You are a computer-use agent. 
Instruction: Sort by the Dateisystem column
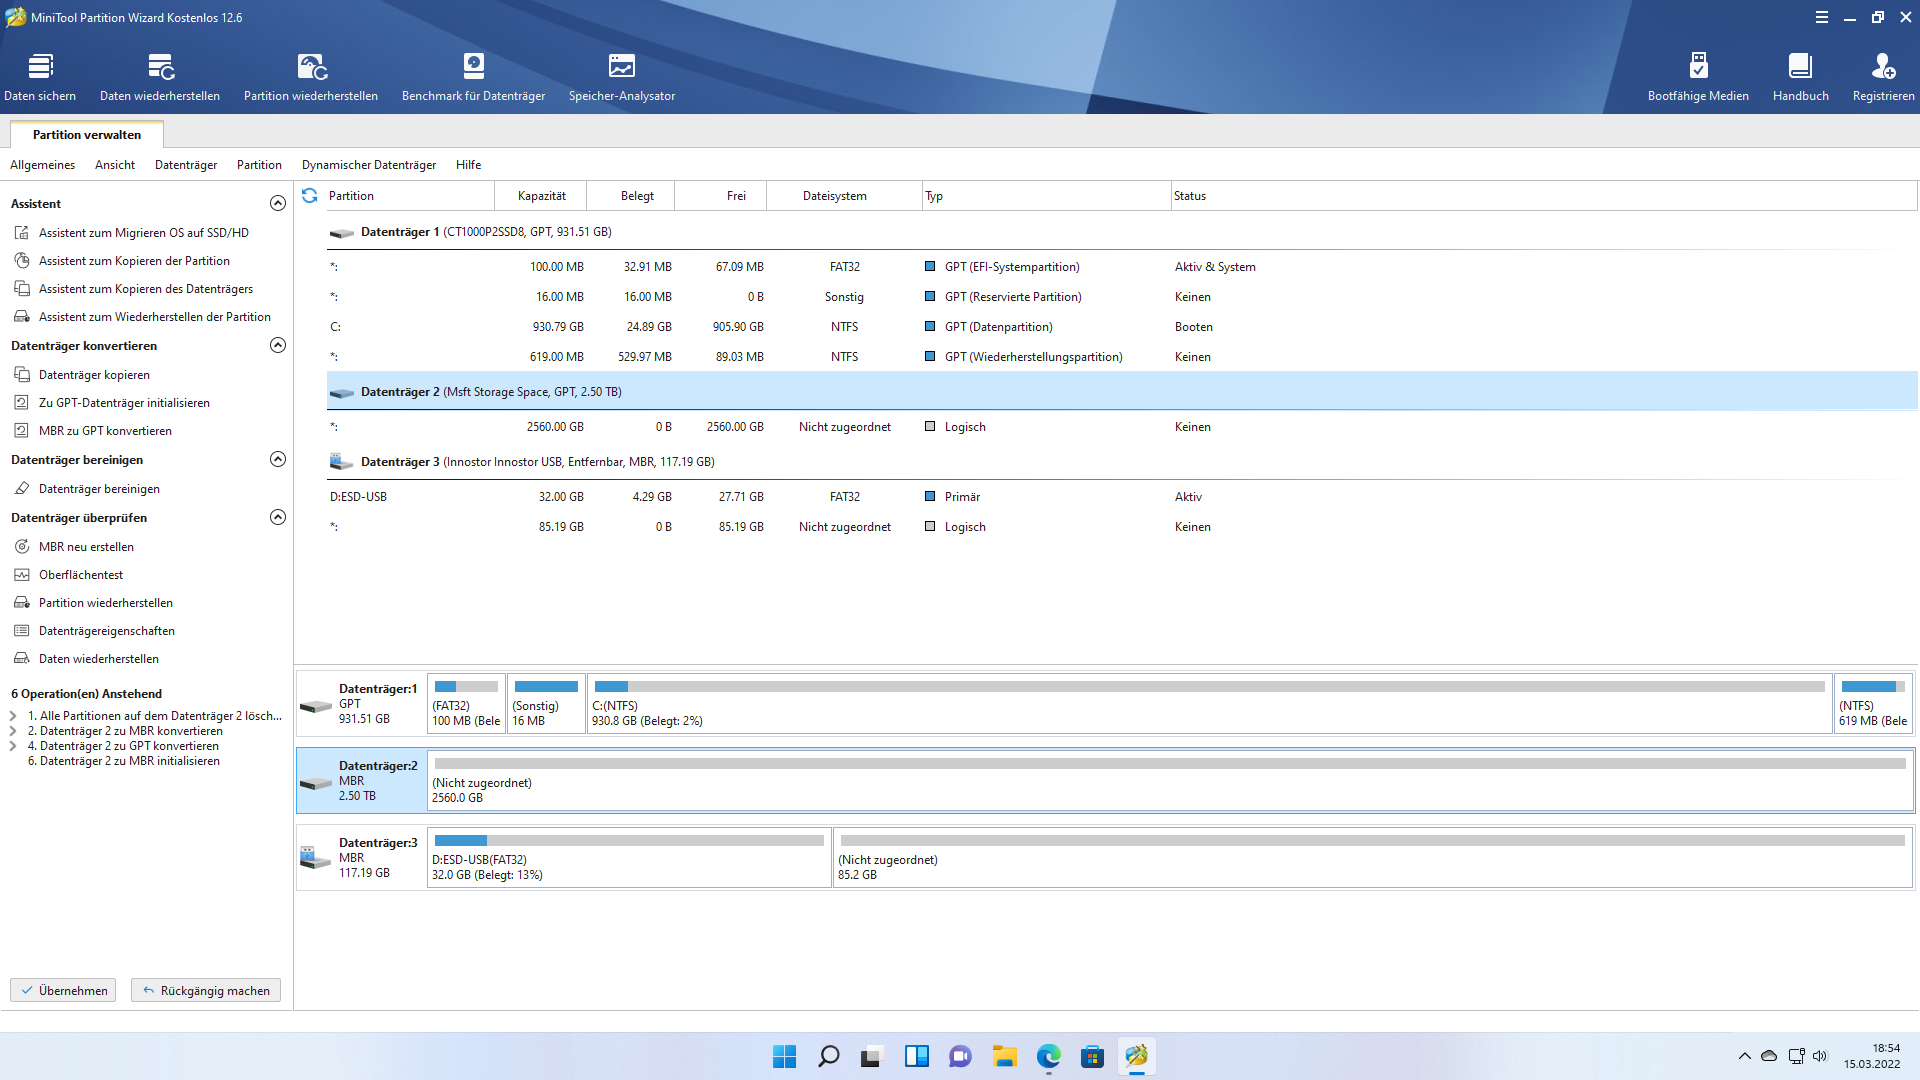click(845, 196)
